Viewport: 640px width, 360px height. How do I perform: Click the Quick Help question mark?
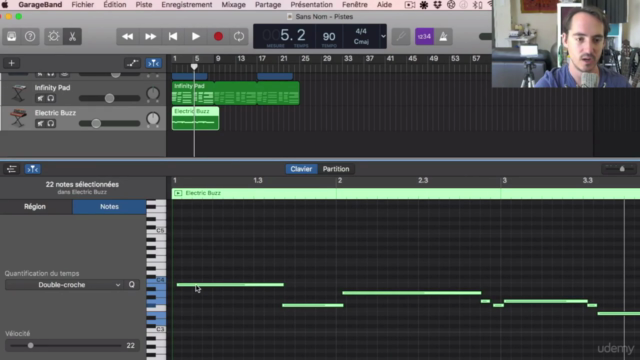[30, 36]
